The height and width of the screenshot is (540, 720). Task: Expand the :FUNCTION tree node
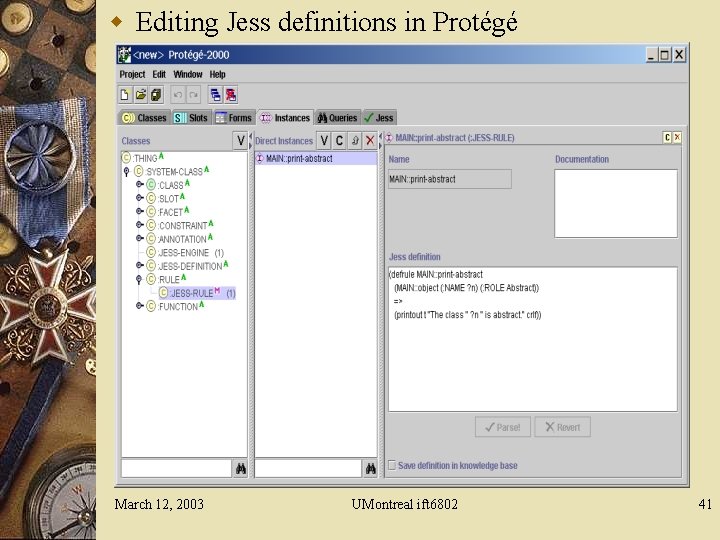[140, 306]
